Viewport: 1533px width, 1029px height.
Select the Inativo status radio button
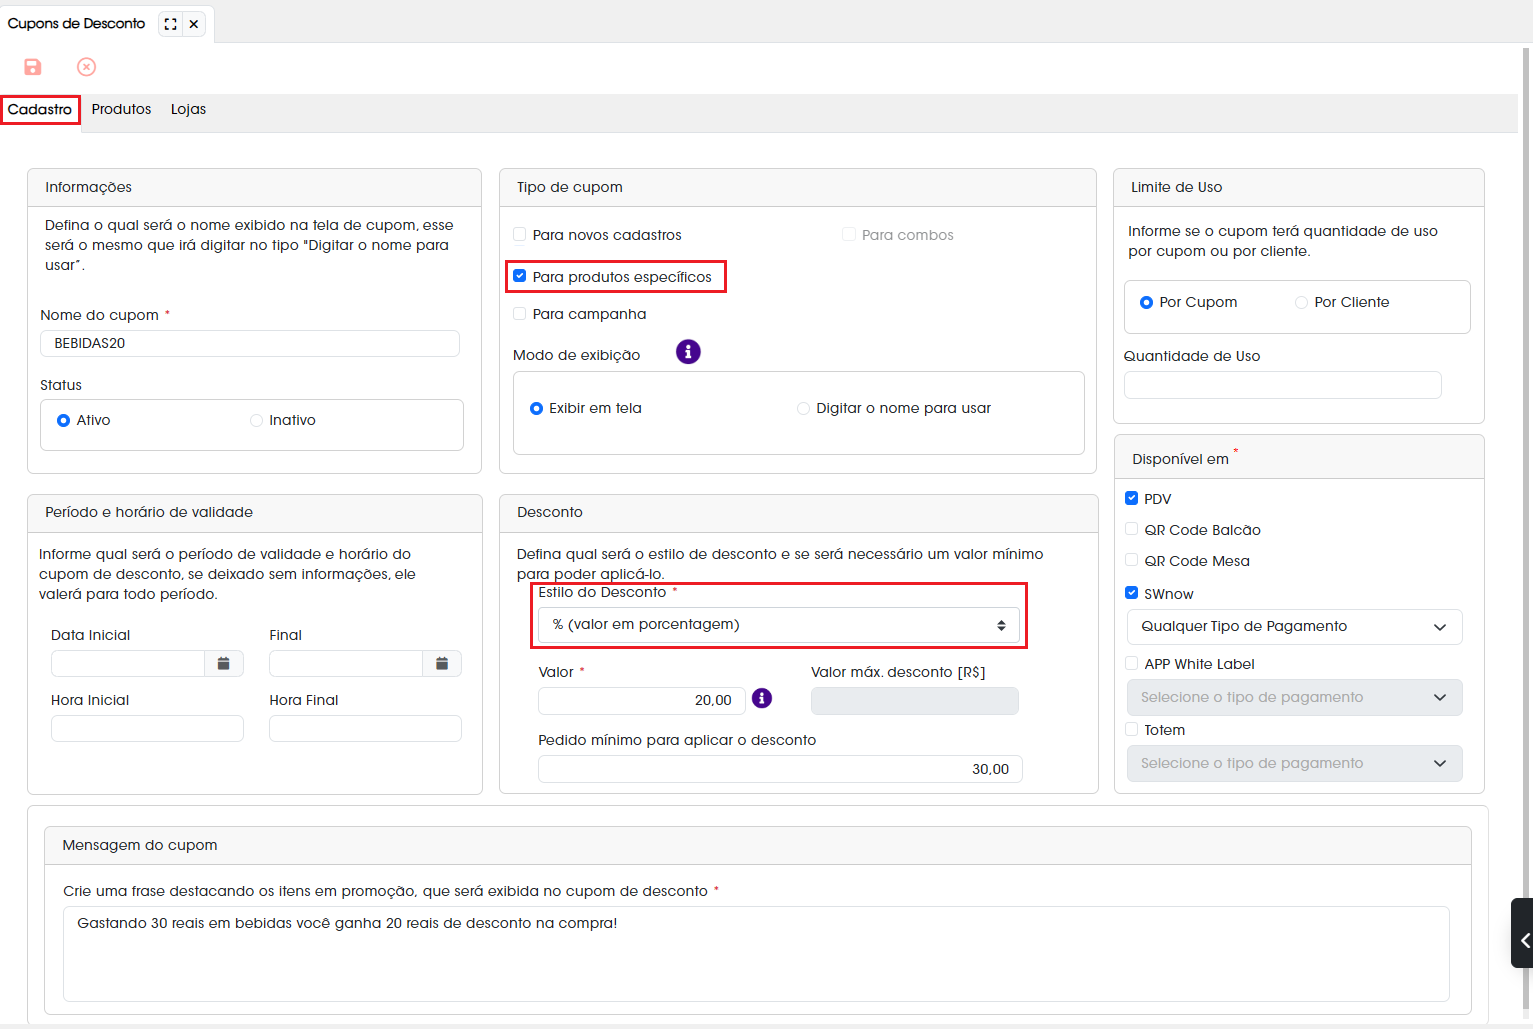256,420
